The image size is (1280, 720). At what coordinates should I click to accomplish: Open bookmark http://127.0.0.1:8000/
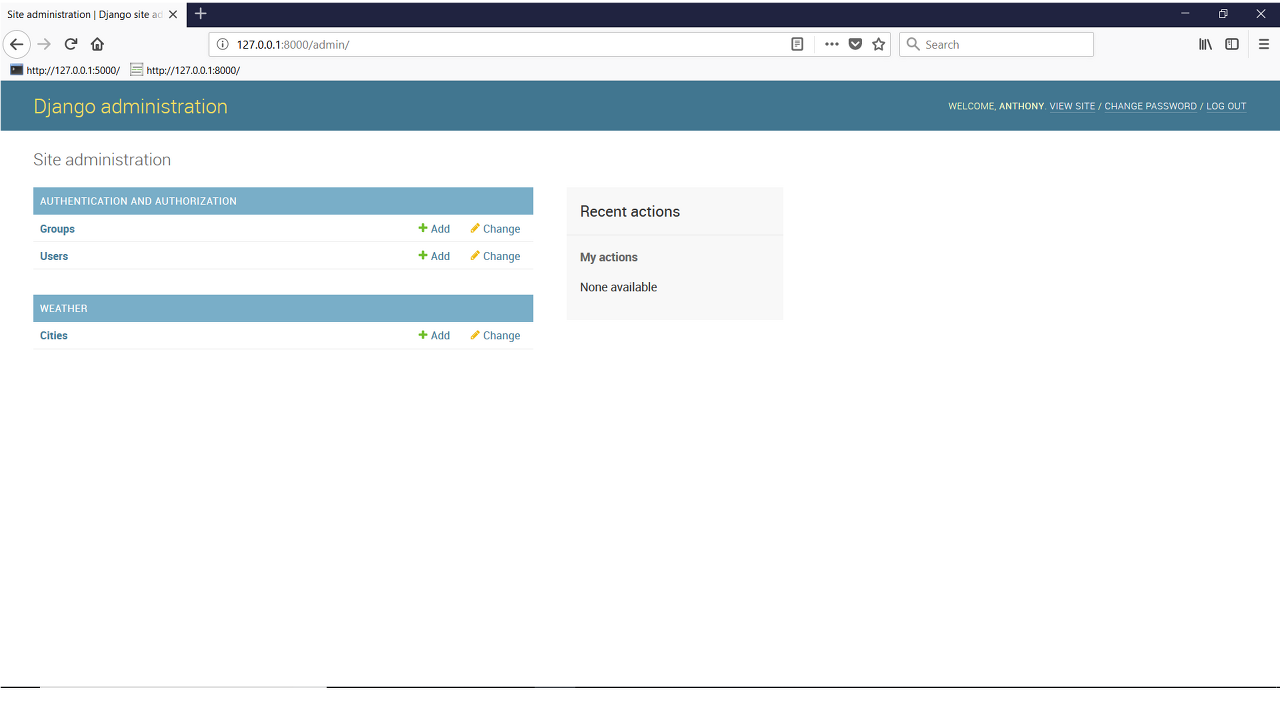(185, 70)
